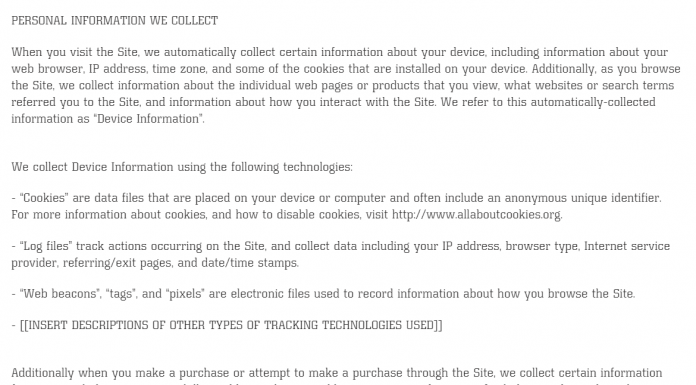The height and width of the screenshot is (385, 696).
Task: Click the phrase automatically-collected
Action: 593,102
